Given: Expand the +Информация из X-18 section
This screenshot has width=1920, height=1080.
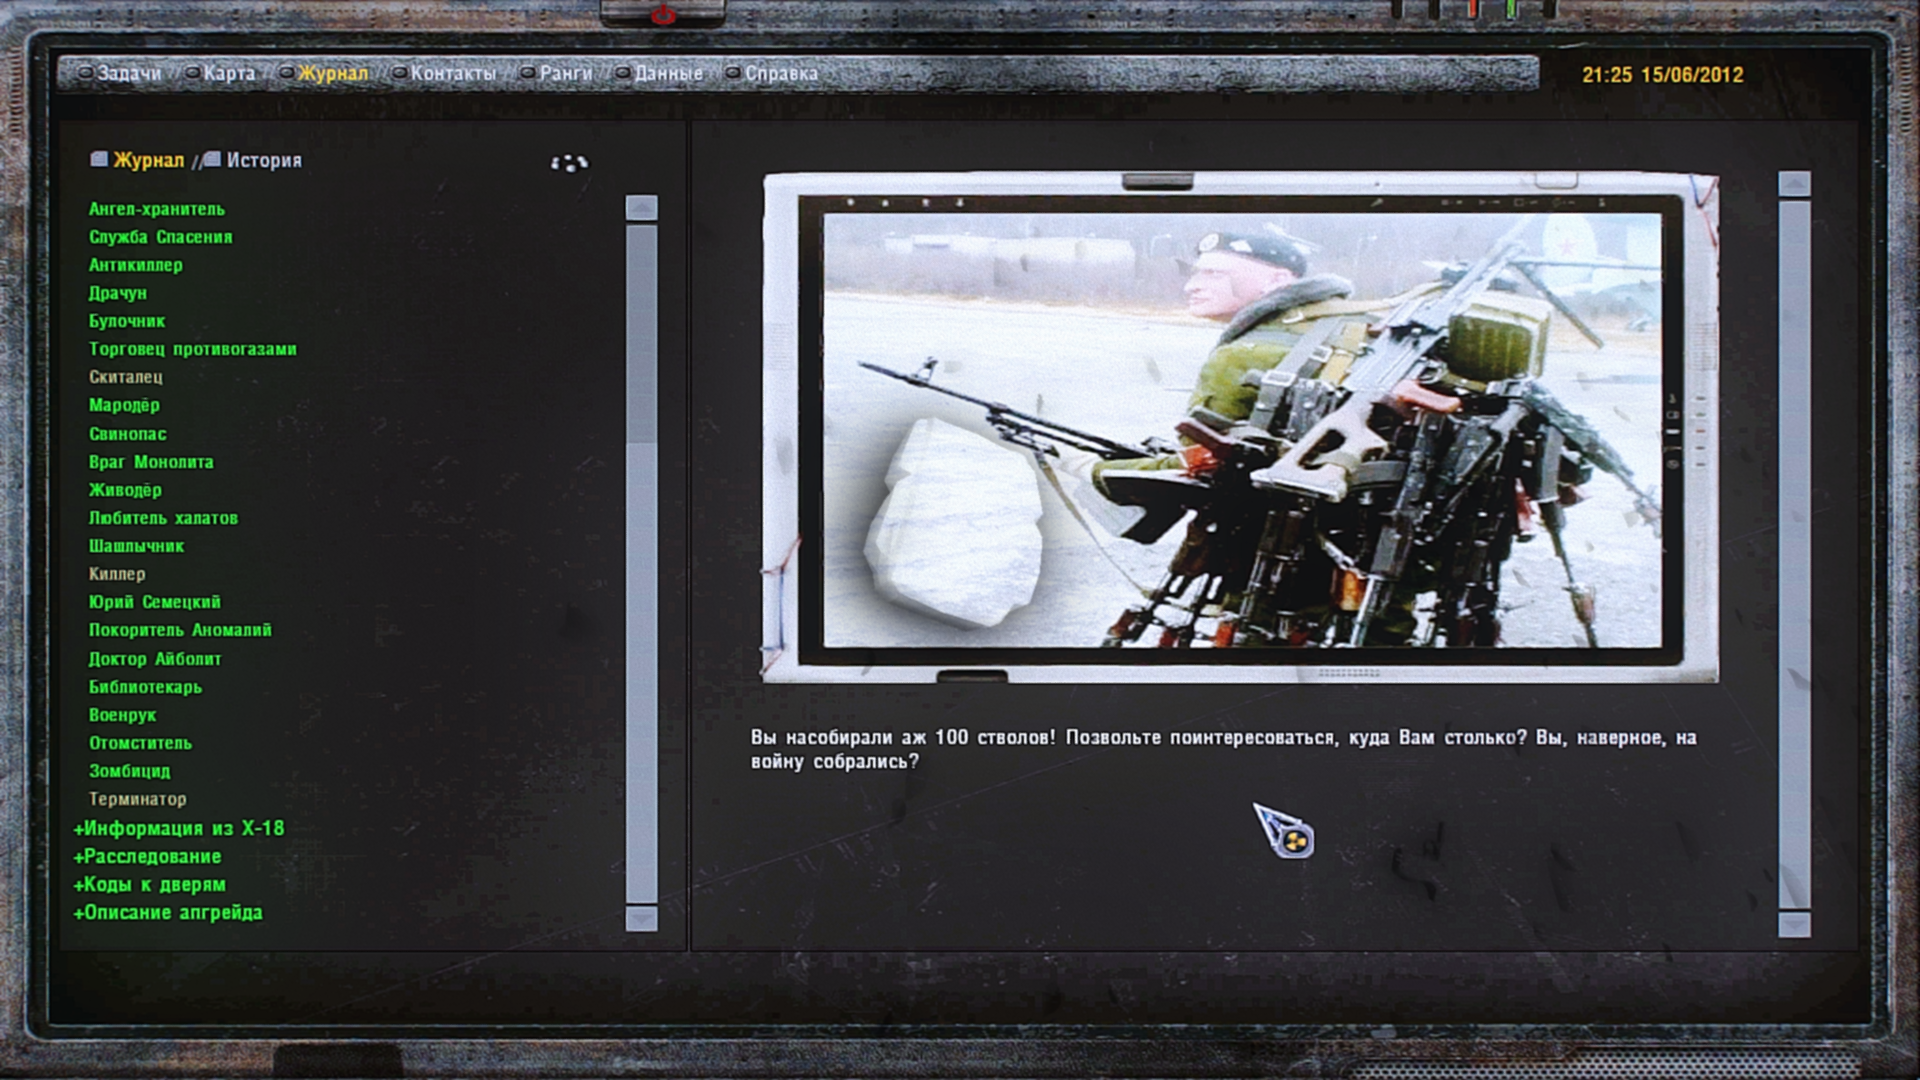Looking at the screenshot, I should [x=179, y=828].
